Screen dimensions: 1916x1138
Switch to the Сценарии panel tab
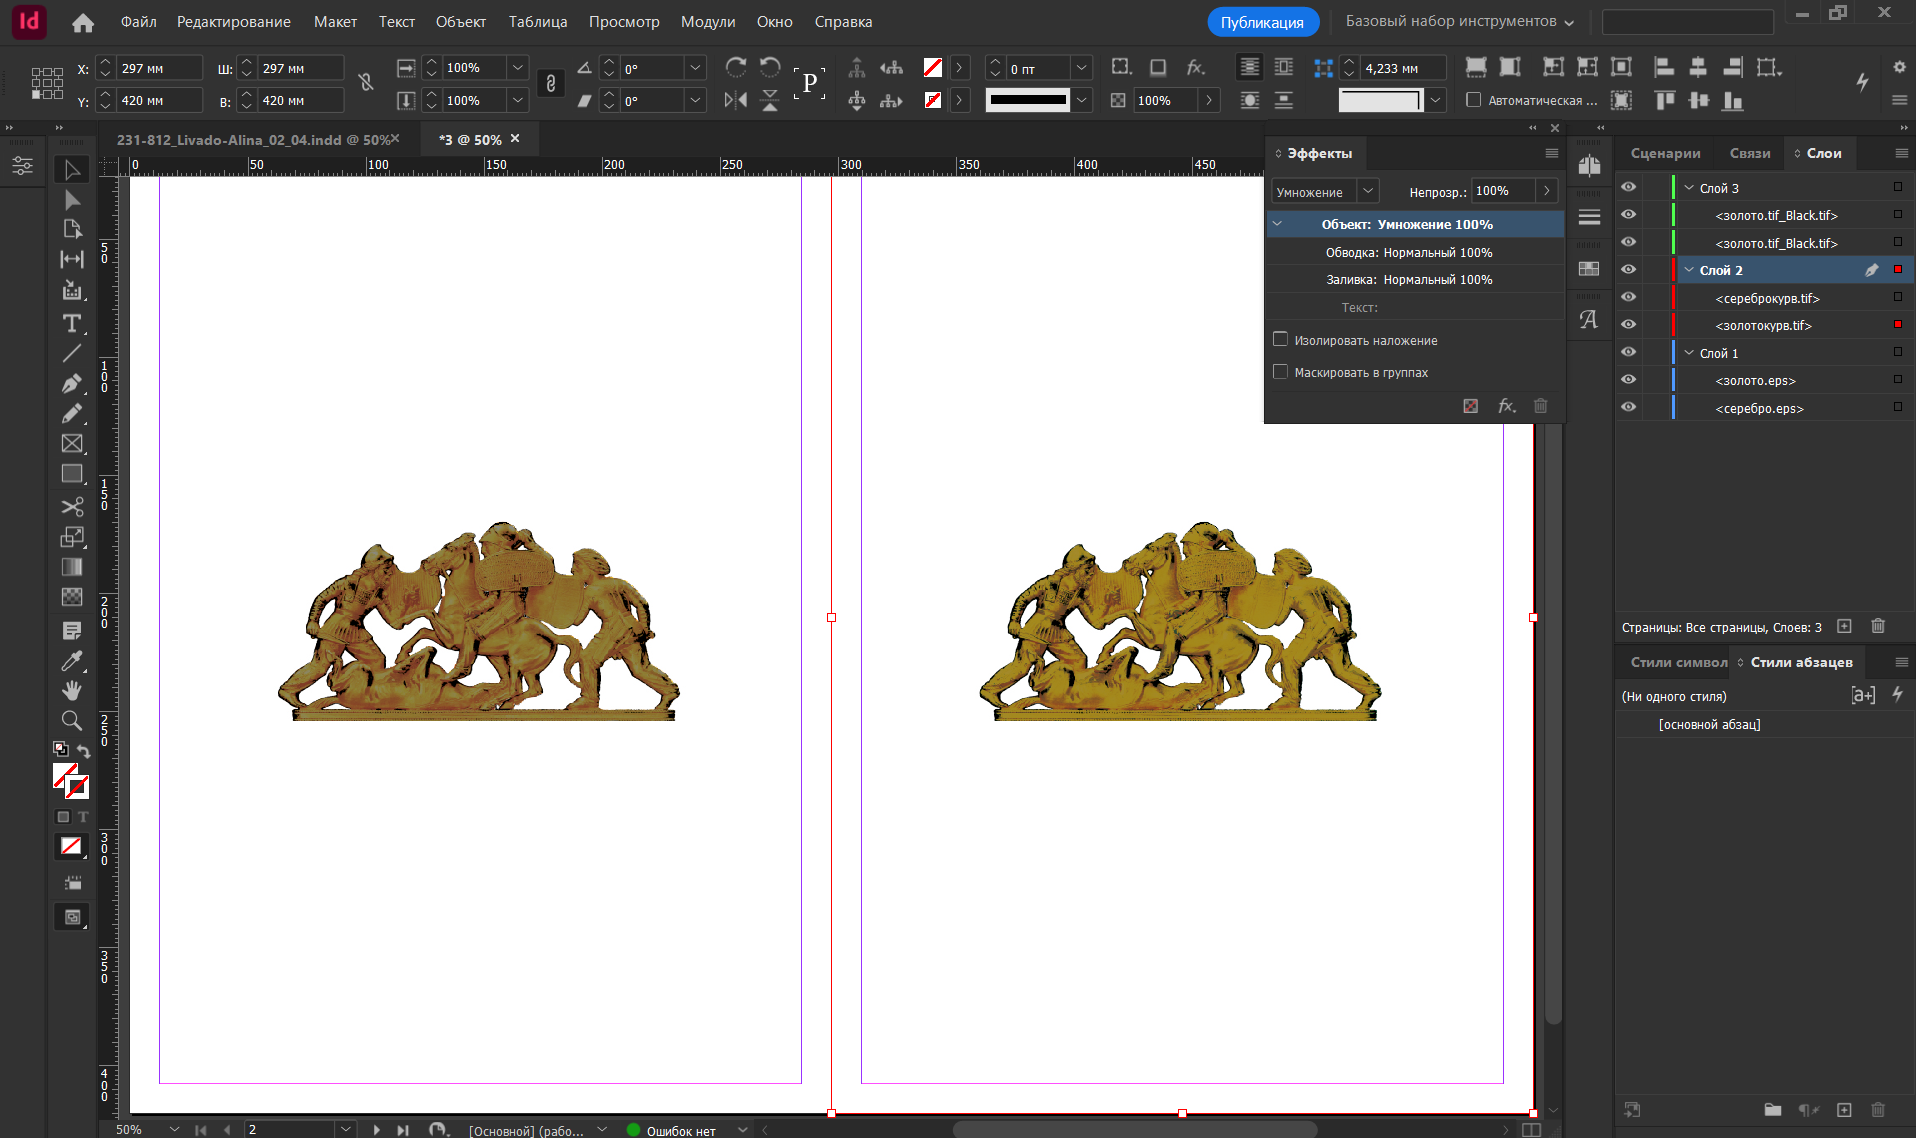[1665, 153]
